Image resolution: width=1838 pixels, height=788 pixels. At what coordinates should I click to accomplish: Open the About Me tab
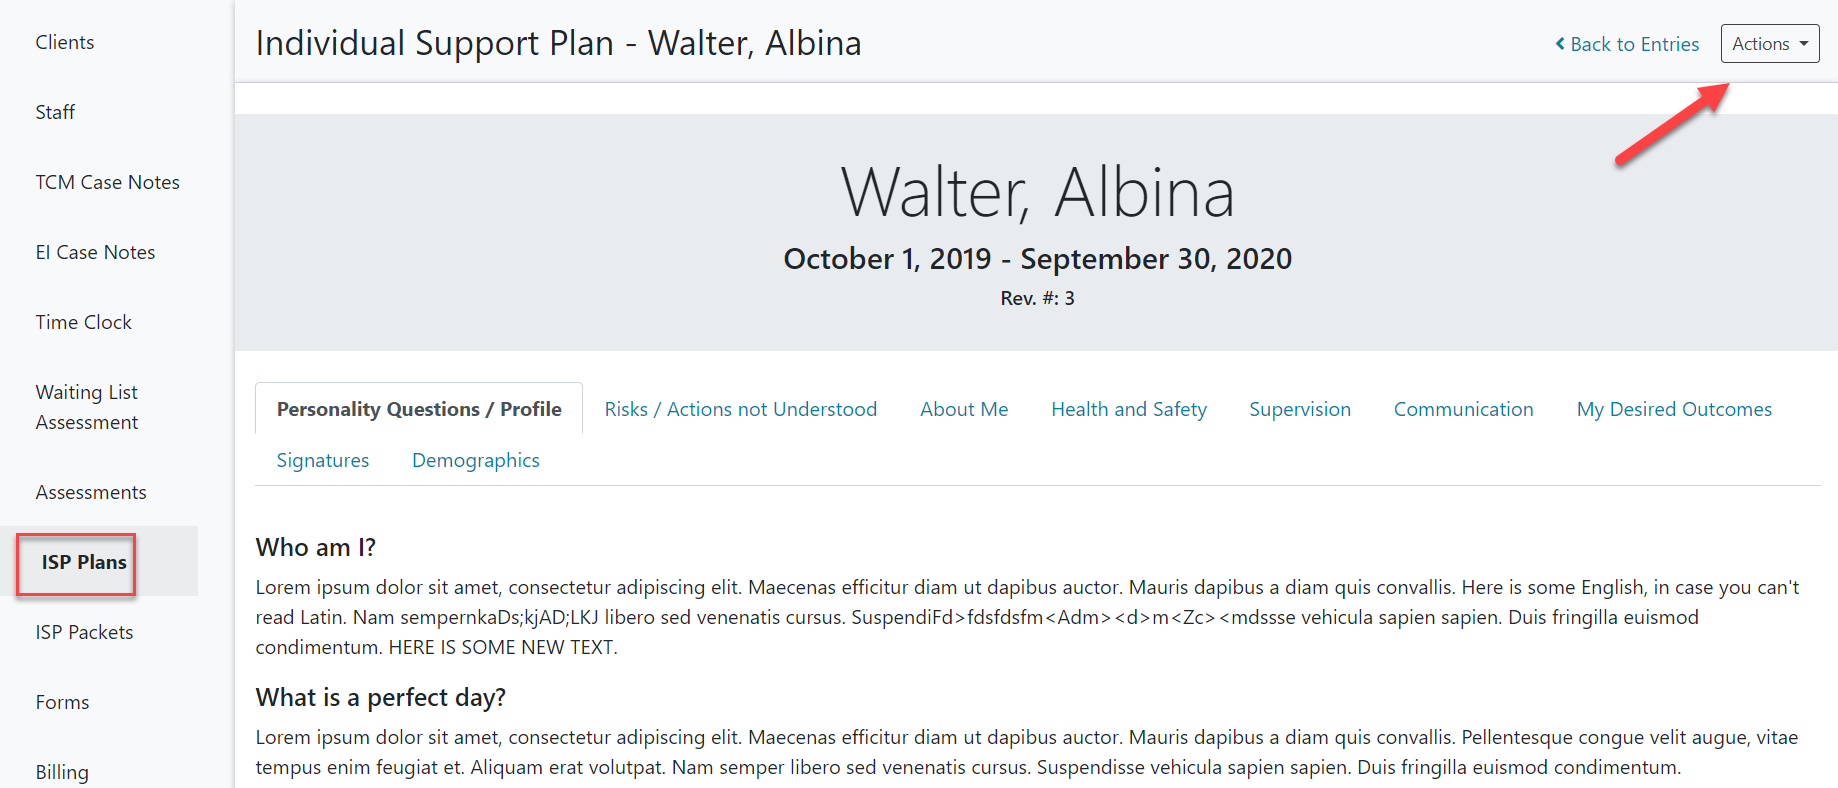[x=964, y=409]
